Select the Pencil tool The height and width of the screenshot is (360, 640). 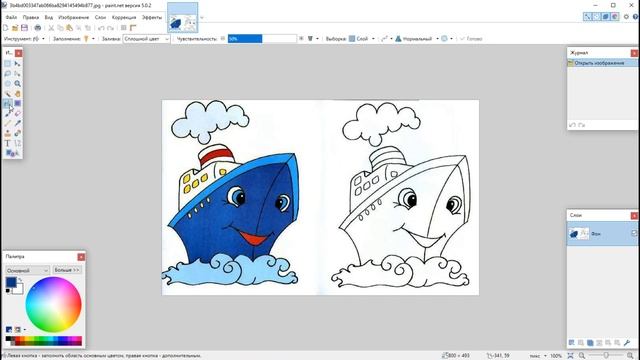tap(8, 123)
